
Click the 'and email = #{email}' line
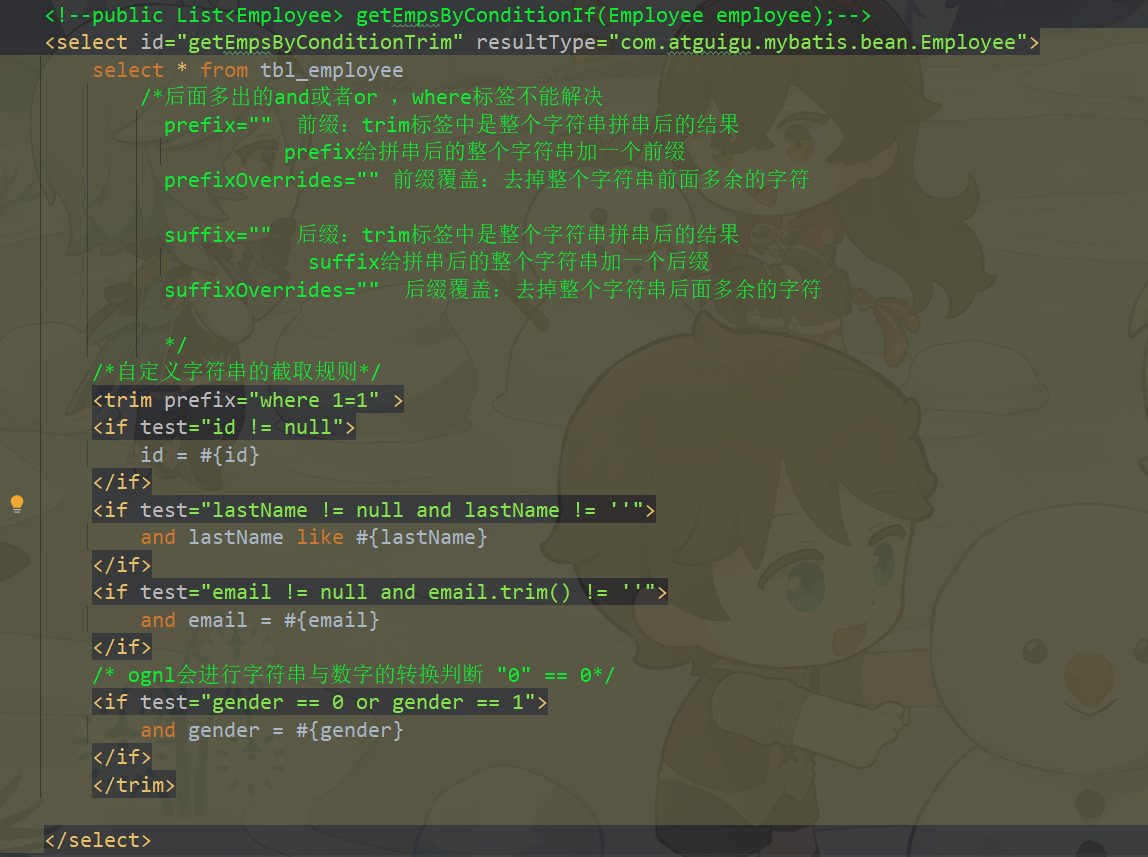click(260, 621)
